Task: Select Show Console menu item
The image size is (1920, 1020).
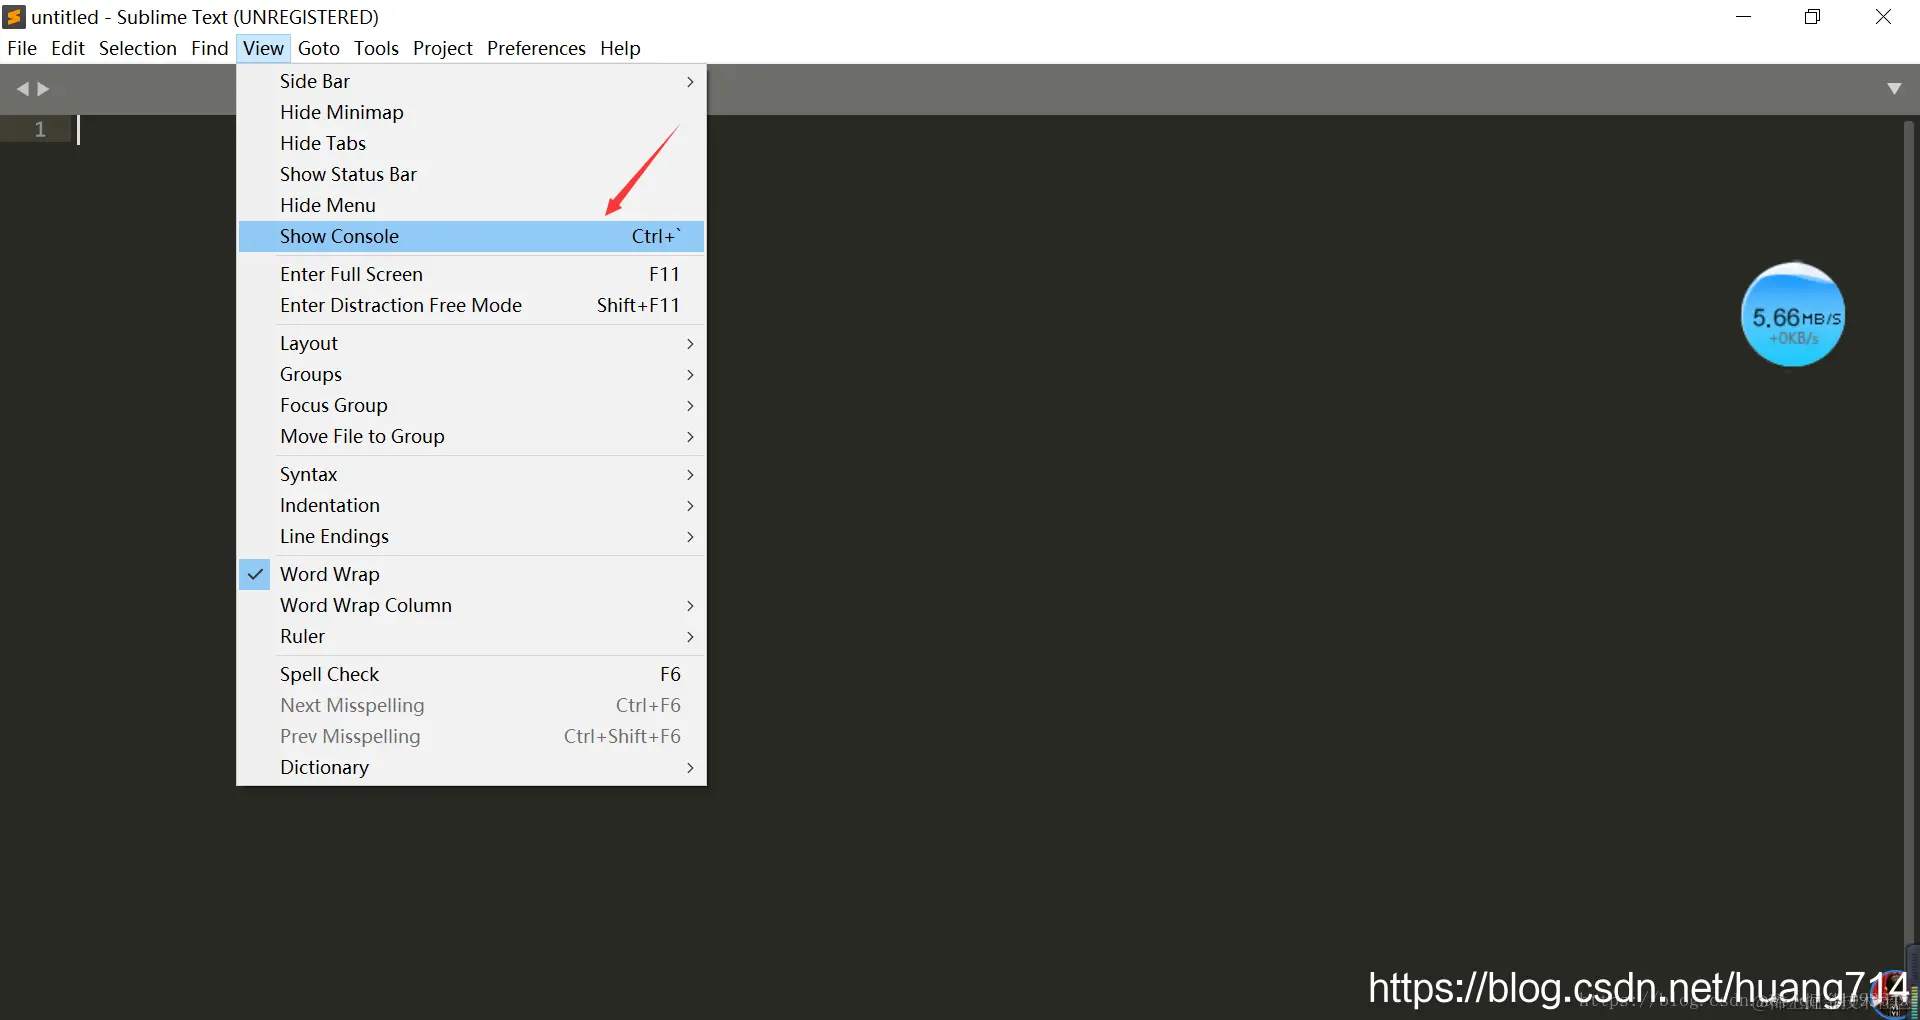Action: coord(471,236)
